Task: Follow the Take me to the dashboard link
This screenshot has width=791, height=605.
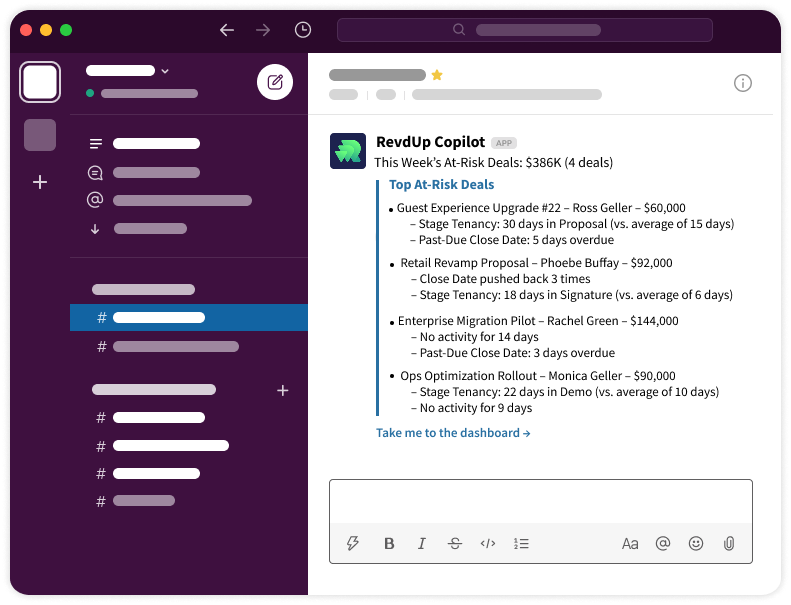Action: 453,433
